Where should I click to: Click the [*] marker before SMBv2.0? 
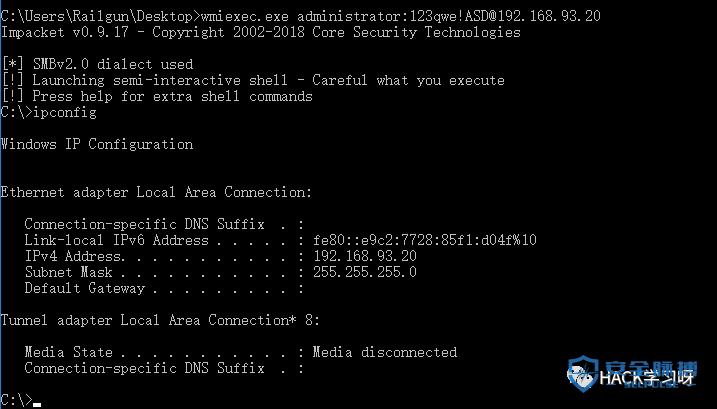point(12,65)
